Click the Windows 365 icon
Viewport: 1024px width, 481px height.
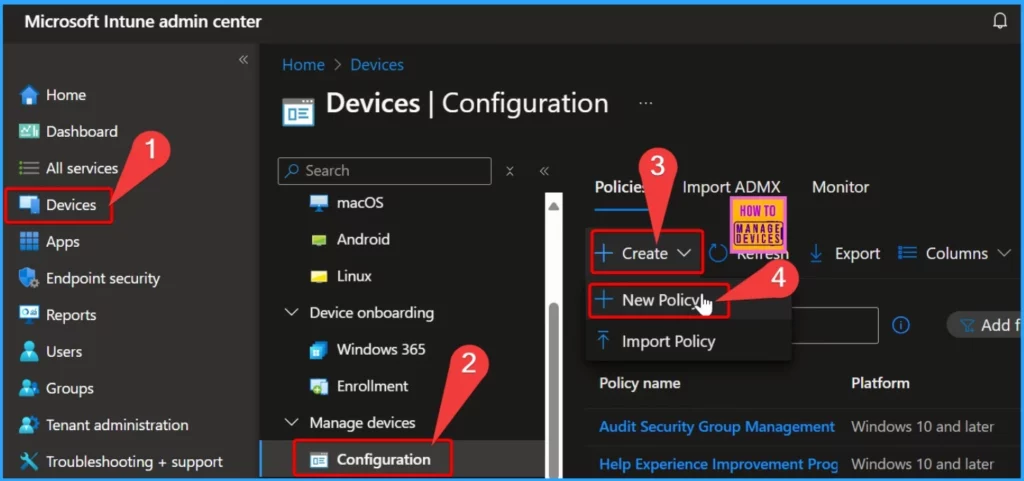point(319,350)
